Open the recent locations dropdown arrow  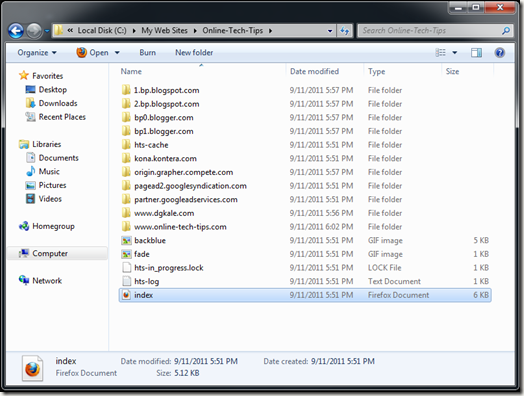(x=47, y=31)
